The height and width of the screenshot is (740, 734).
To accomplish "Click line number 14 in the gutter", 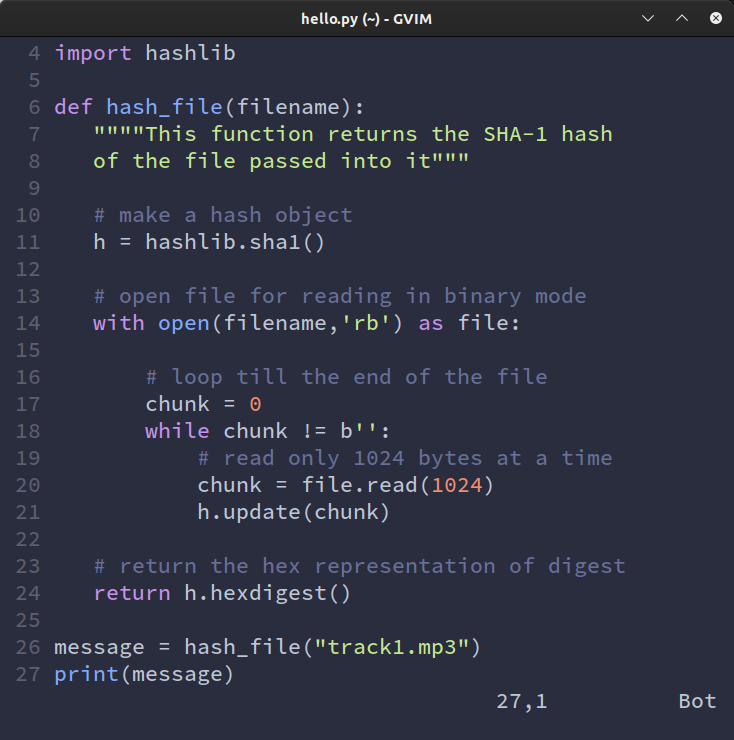I will (28, 323).
